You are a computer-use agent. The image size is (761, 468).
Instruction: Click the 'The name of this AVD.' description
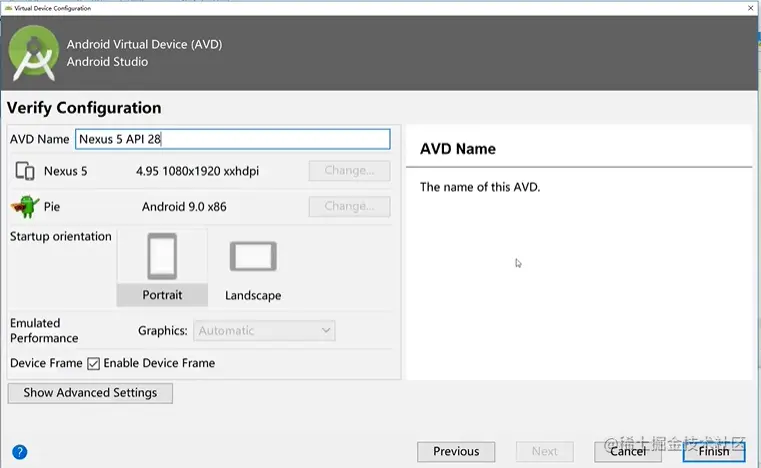pos(480,187)
